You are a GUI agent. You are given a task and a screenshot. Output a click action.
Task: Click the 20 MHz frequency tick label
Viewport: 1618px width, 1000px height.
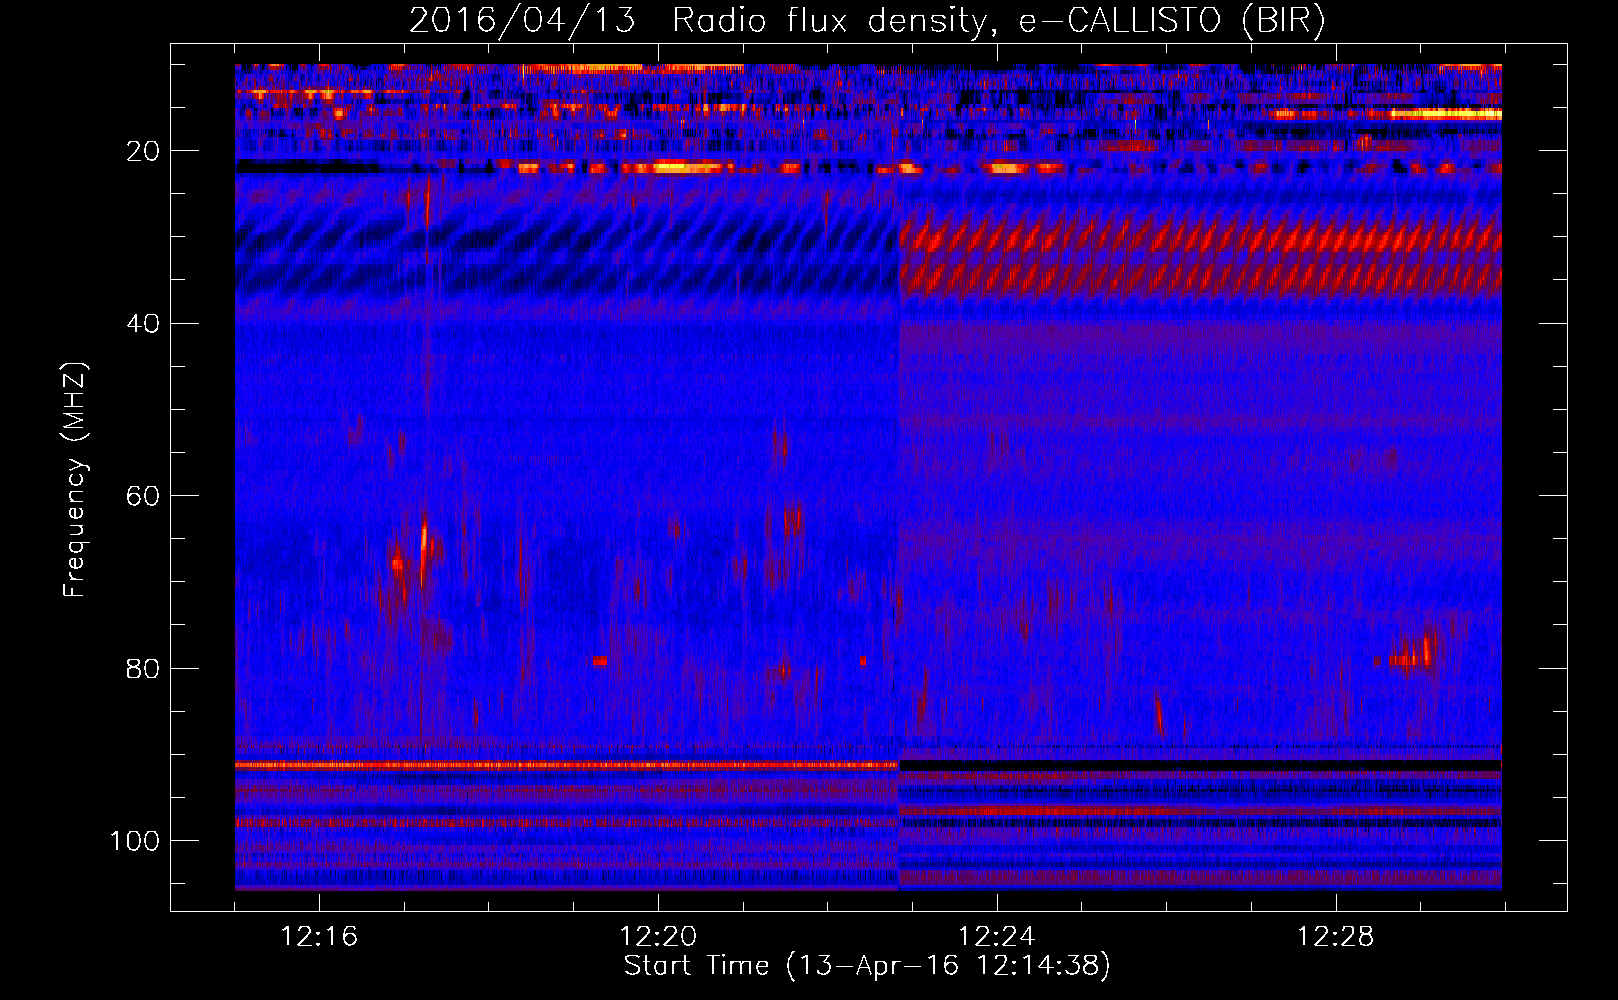click(143, 151)
